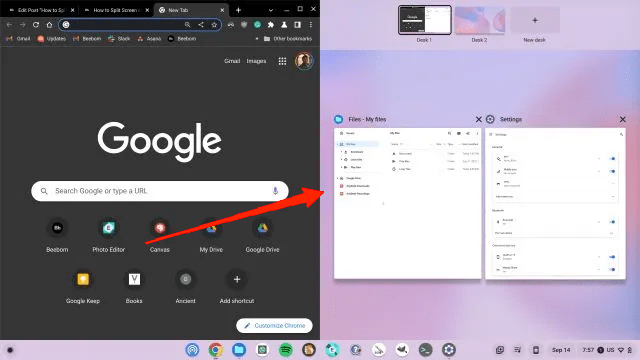
Task: Select the New Tab tab
Action: 191,10
